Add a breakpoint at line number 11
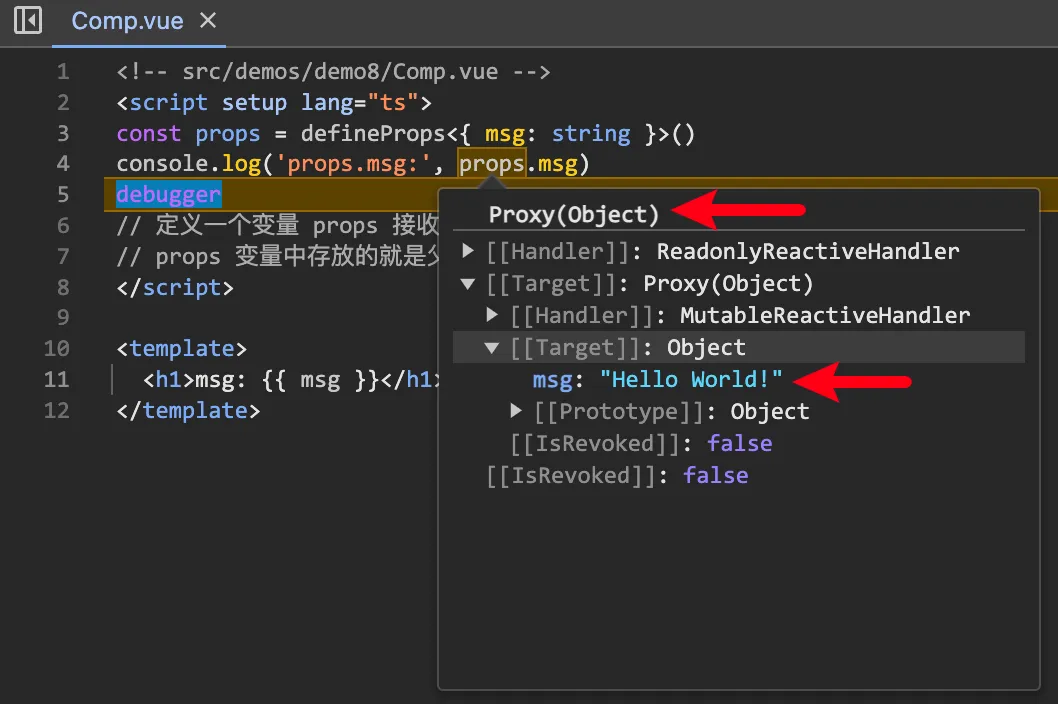The image size is (1058, 704). (58, 380)
